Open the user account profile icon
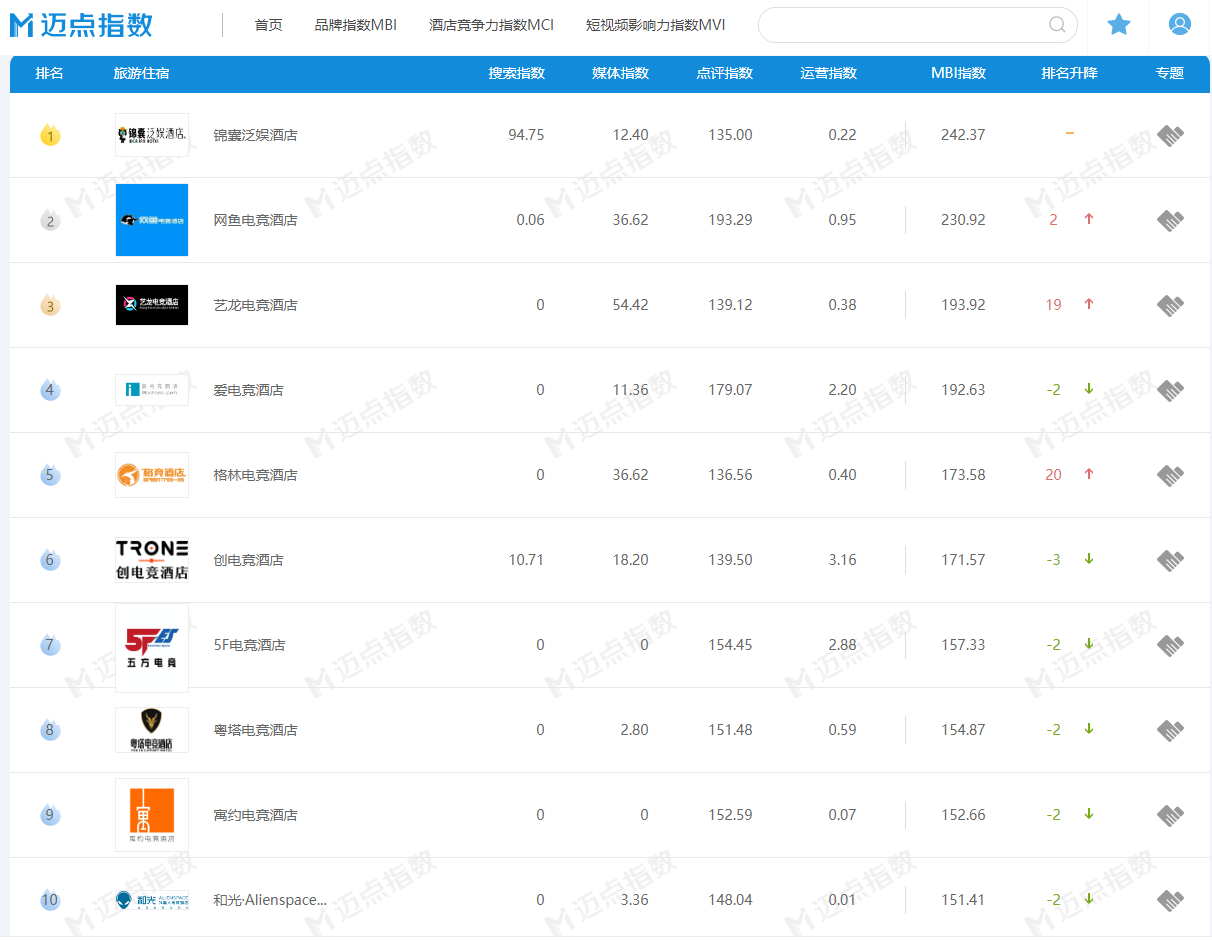 click(1180, 25)
